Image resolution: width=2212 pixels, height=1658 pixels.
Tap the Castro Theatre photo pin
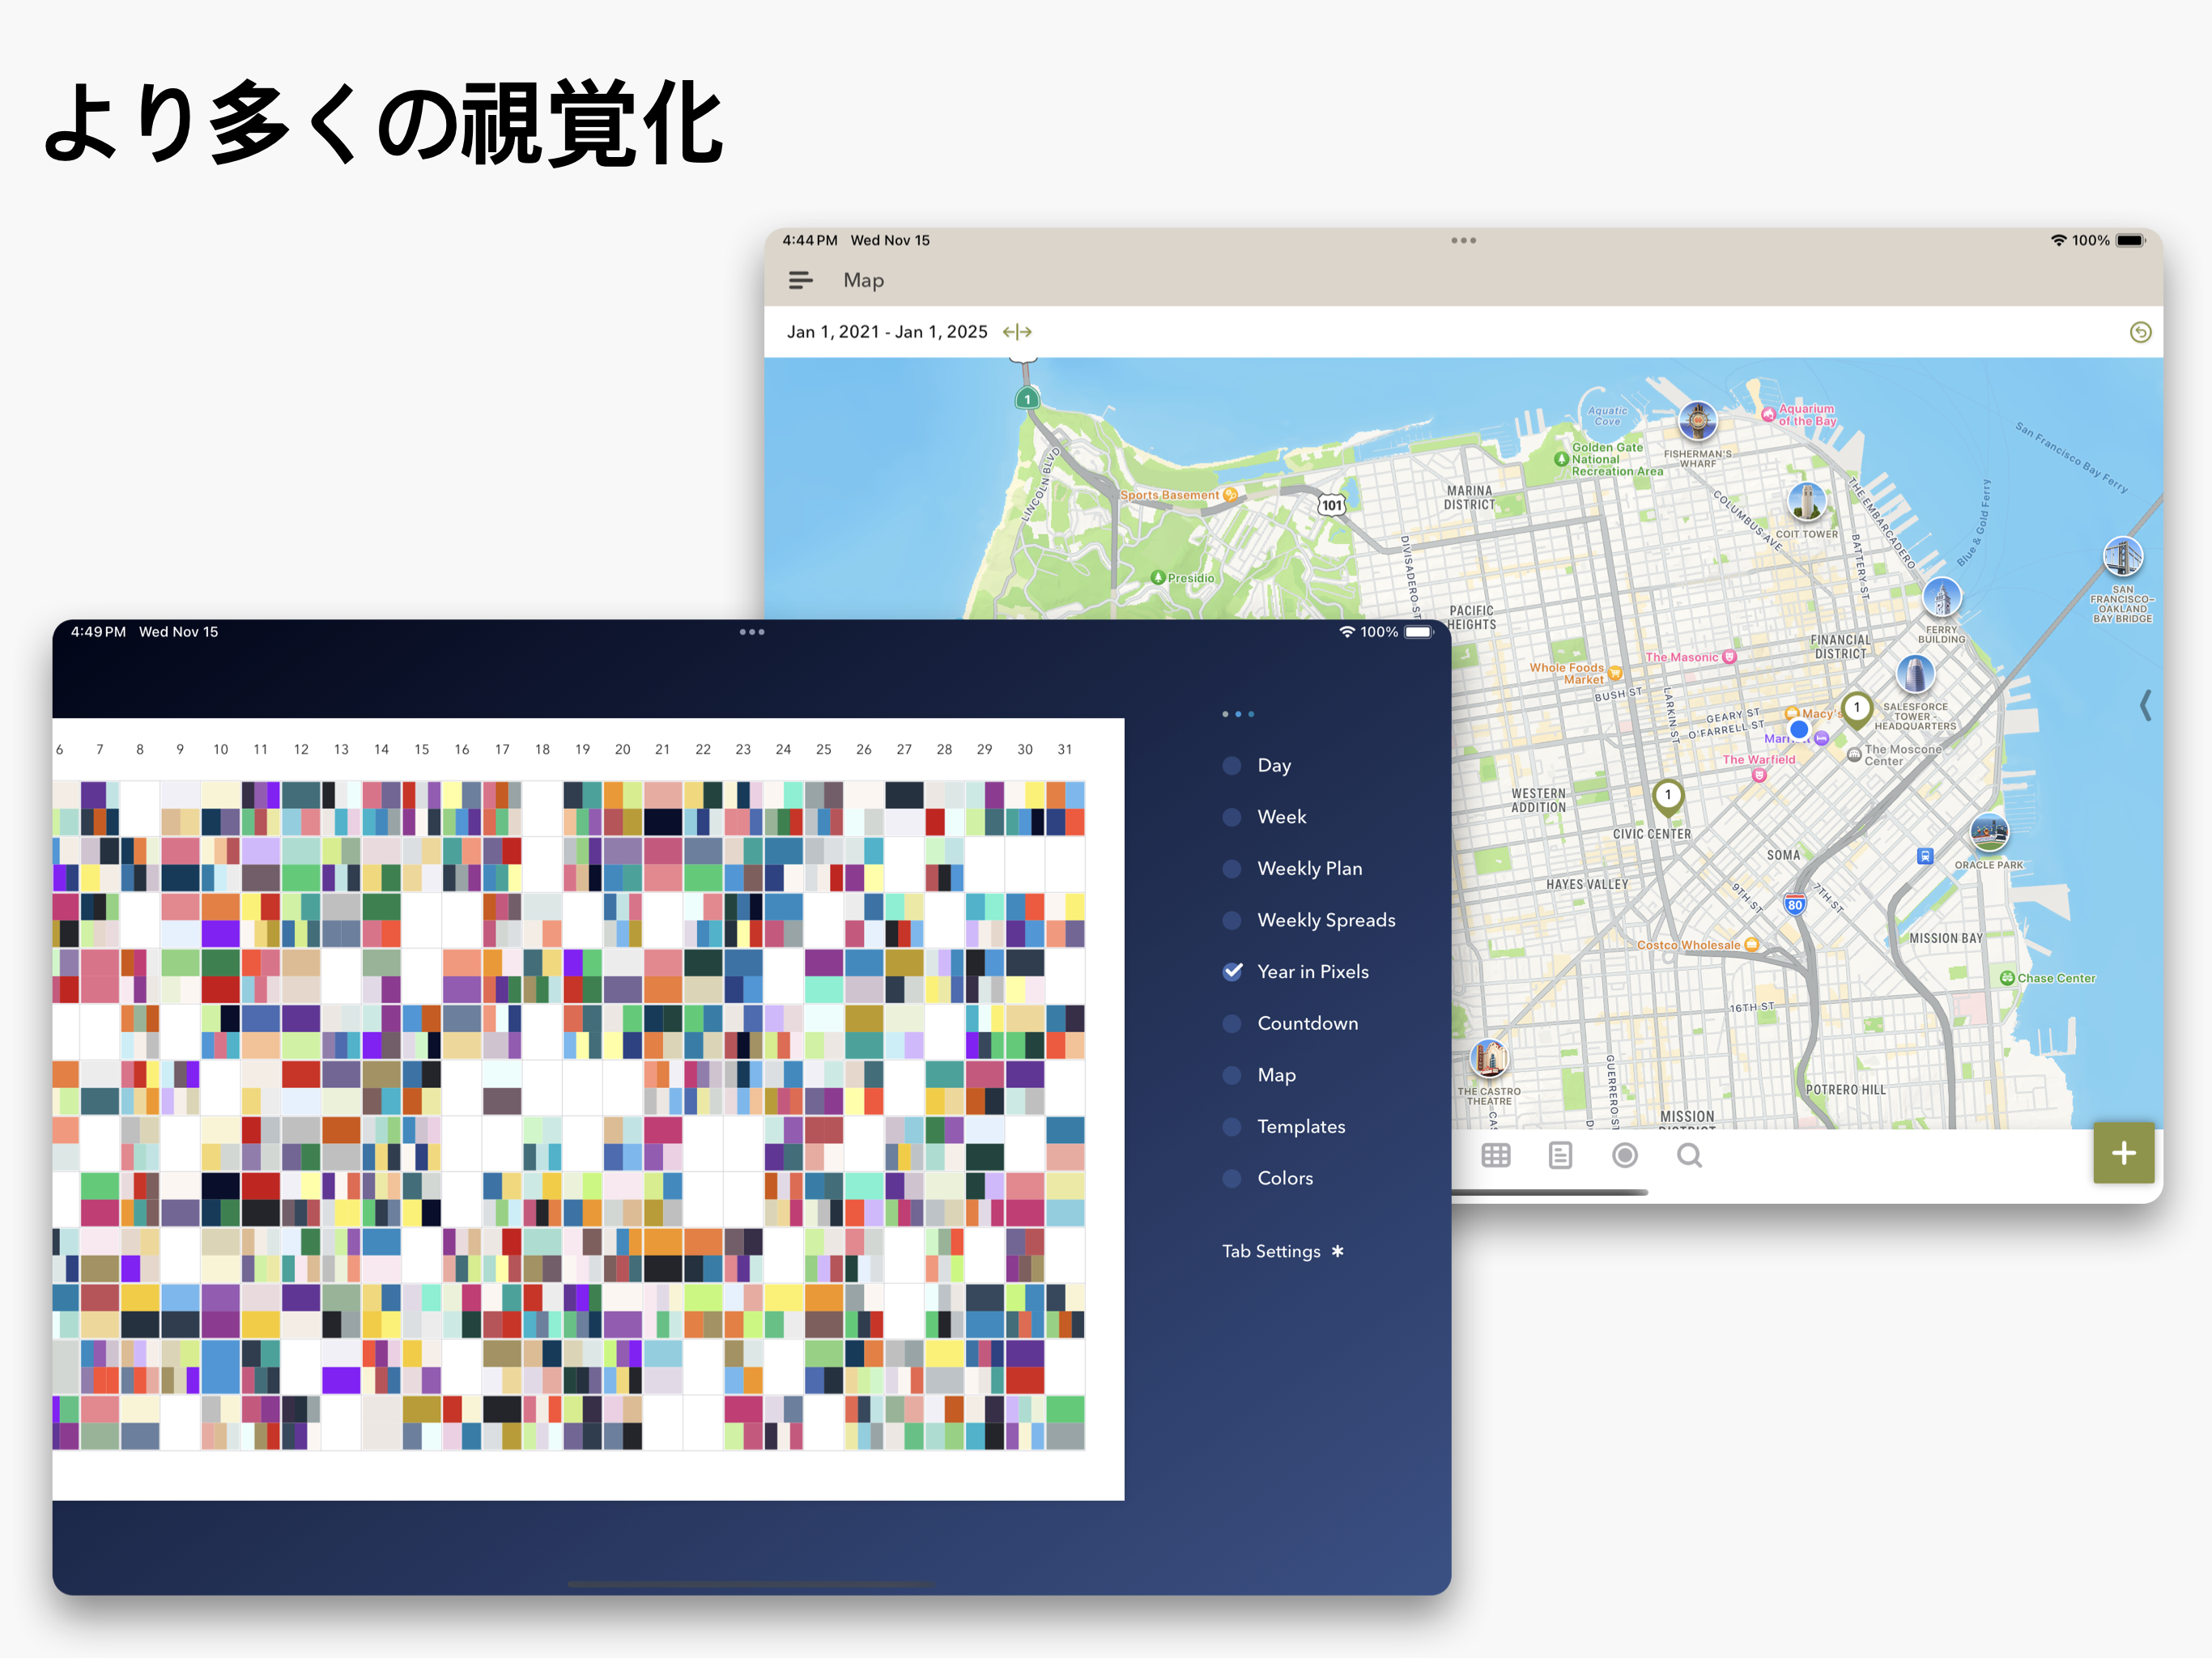(x=1489, y=1058)
